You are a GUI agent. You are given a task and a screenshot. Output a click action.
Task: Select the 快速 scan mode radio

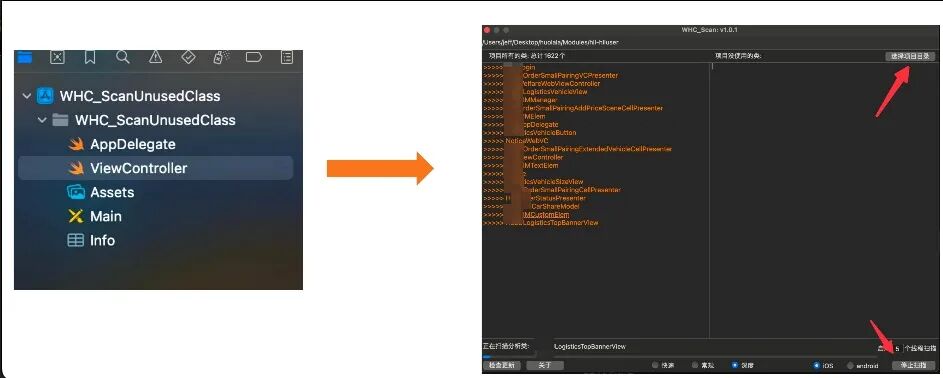(x=656, y=365)
